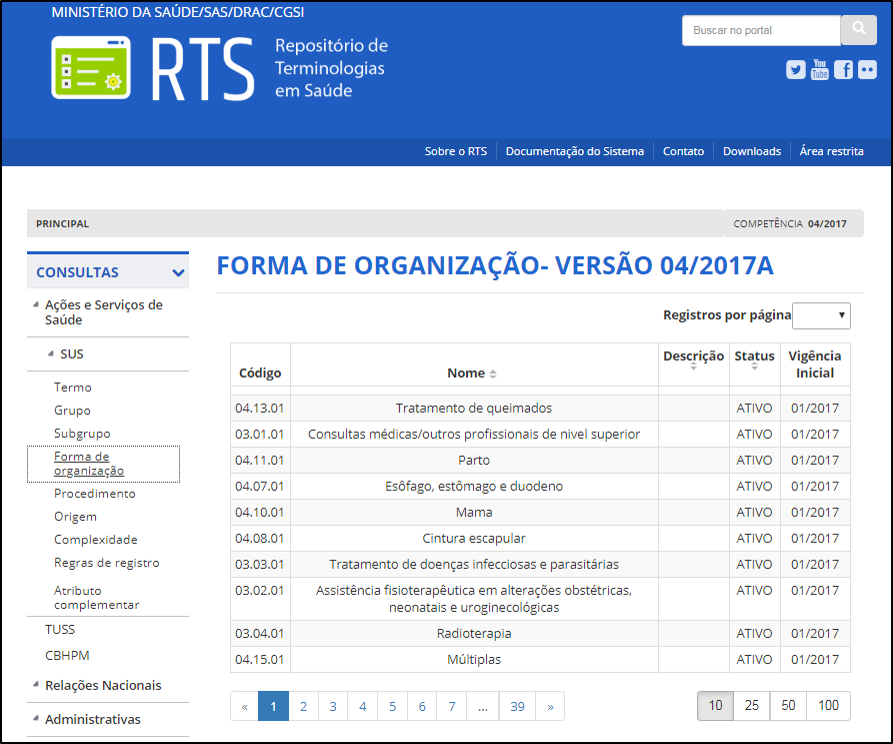
Task: Go to Downloads menu item
Action: pyautogui.click(x=751, y=152)
